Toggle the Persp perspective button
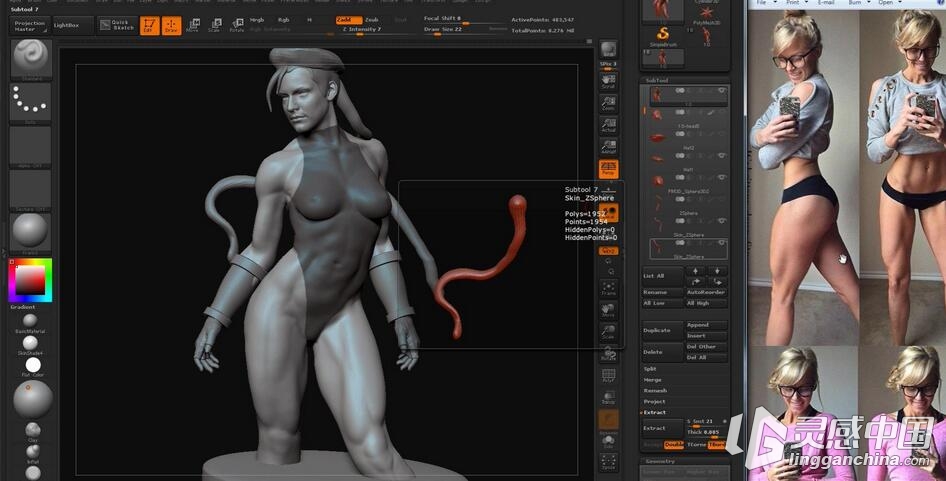This screenshot has height=481, width=946. [x=608, y=170]
